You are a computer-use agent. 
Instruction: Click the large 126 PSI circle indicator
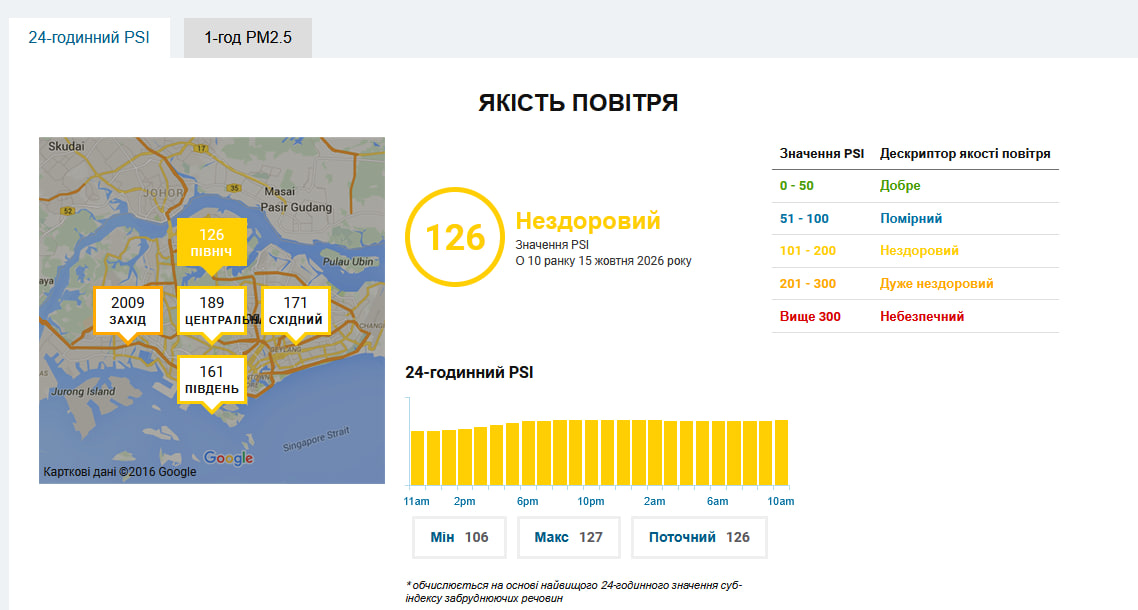tap(455, 237)
